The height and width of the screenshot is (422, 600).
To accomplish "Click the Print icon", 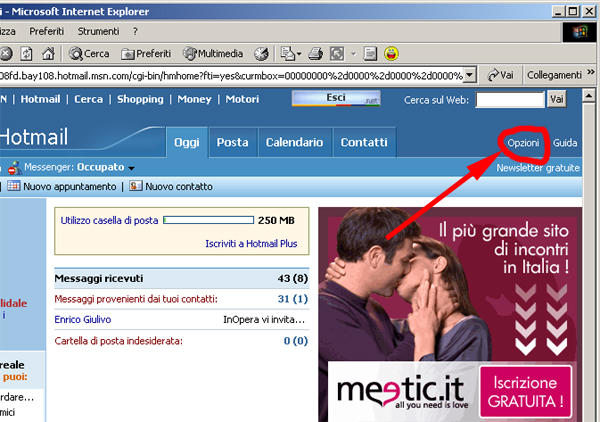I will pos(315,54).
